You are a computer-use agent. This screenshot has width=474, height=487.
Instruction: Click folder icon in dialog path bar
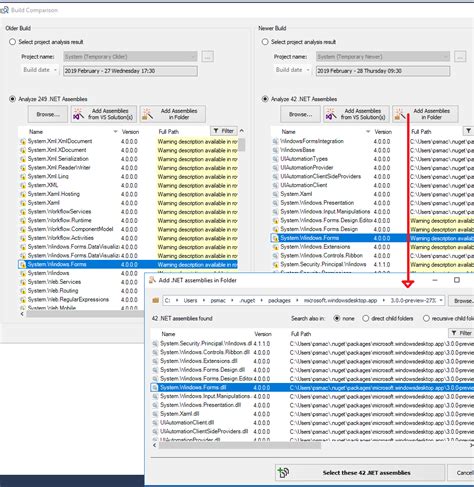155,300
